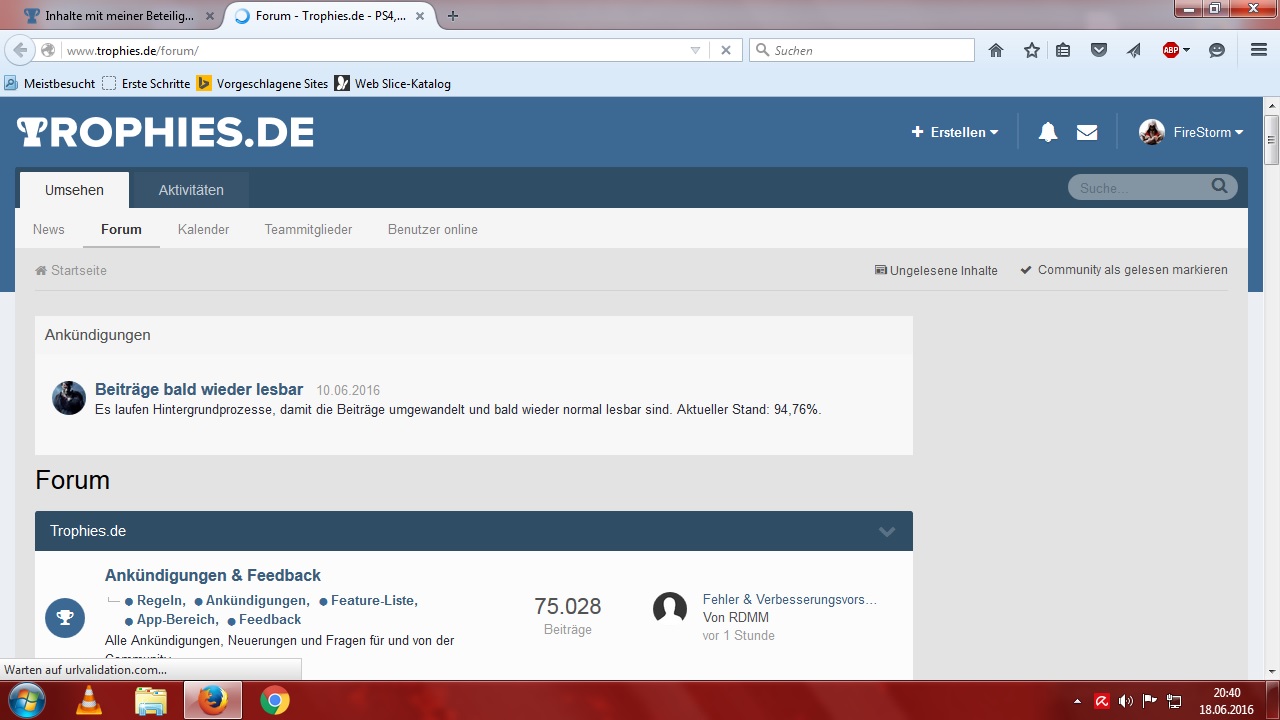Open the Vorgeschlagene Sites bookmark
1280x720 pixels.
point(262,84)
